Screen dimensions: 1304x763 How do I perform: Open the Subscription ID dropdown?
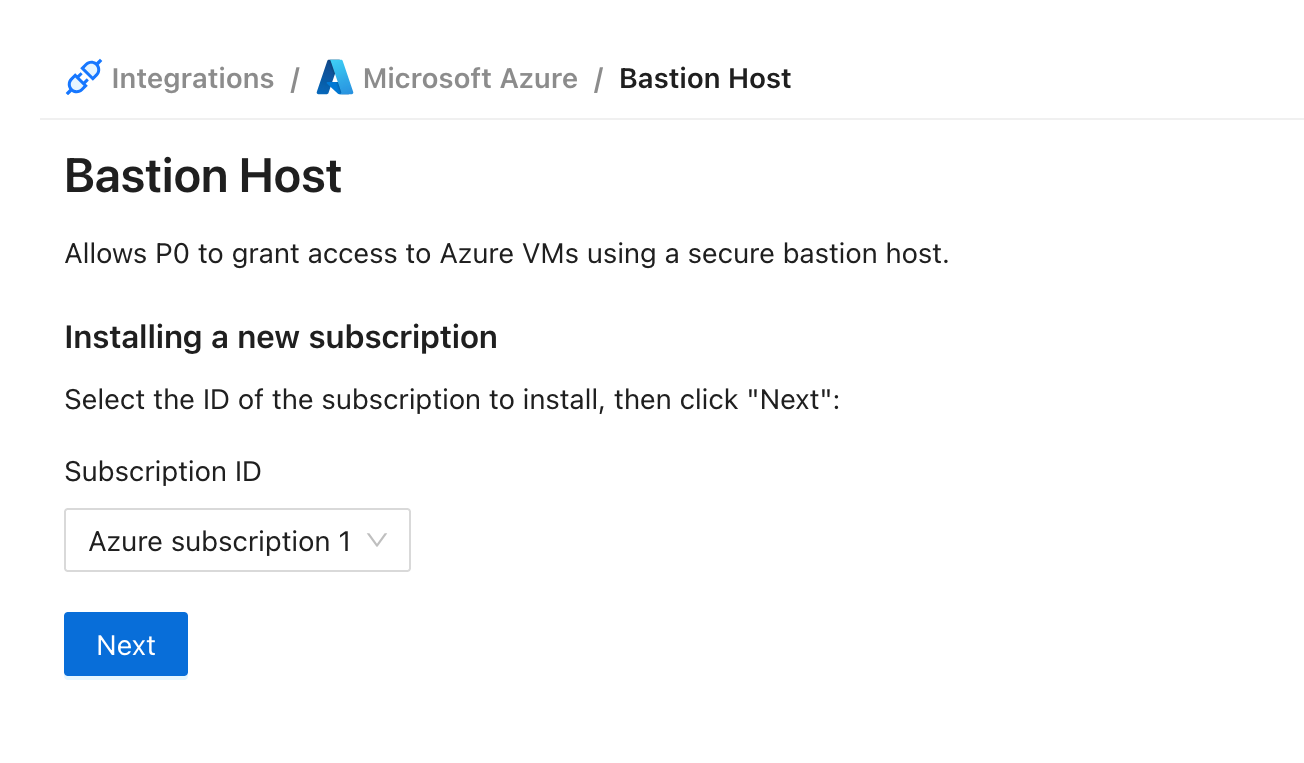[237, 541]
